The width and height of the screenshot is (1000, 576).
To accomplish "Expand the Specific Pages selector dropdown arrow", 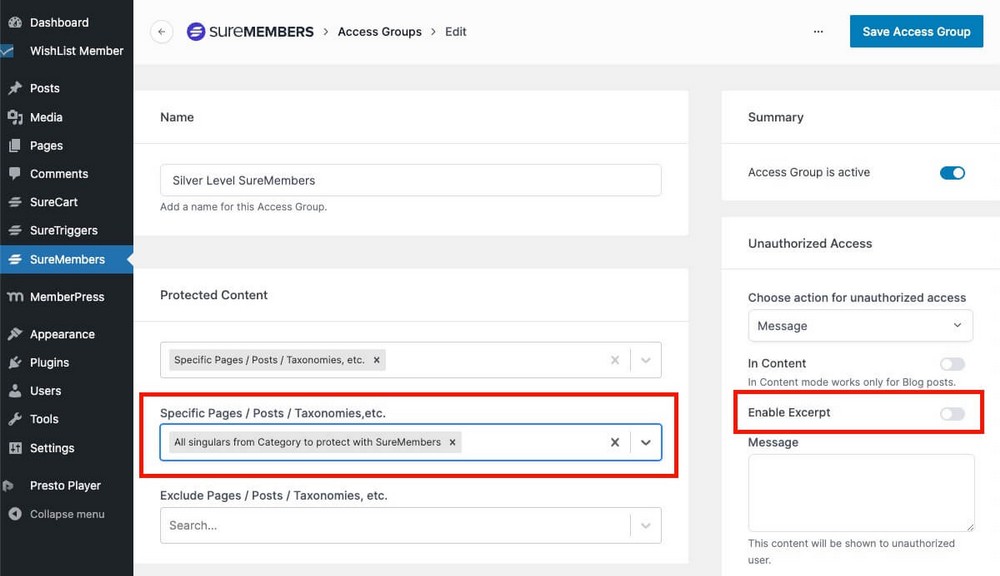I will (x=645, y=442).
